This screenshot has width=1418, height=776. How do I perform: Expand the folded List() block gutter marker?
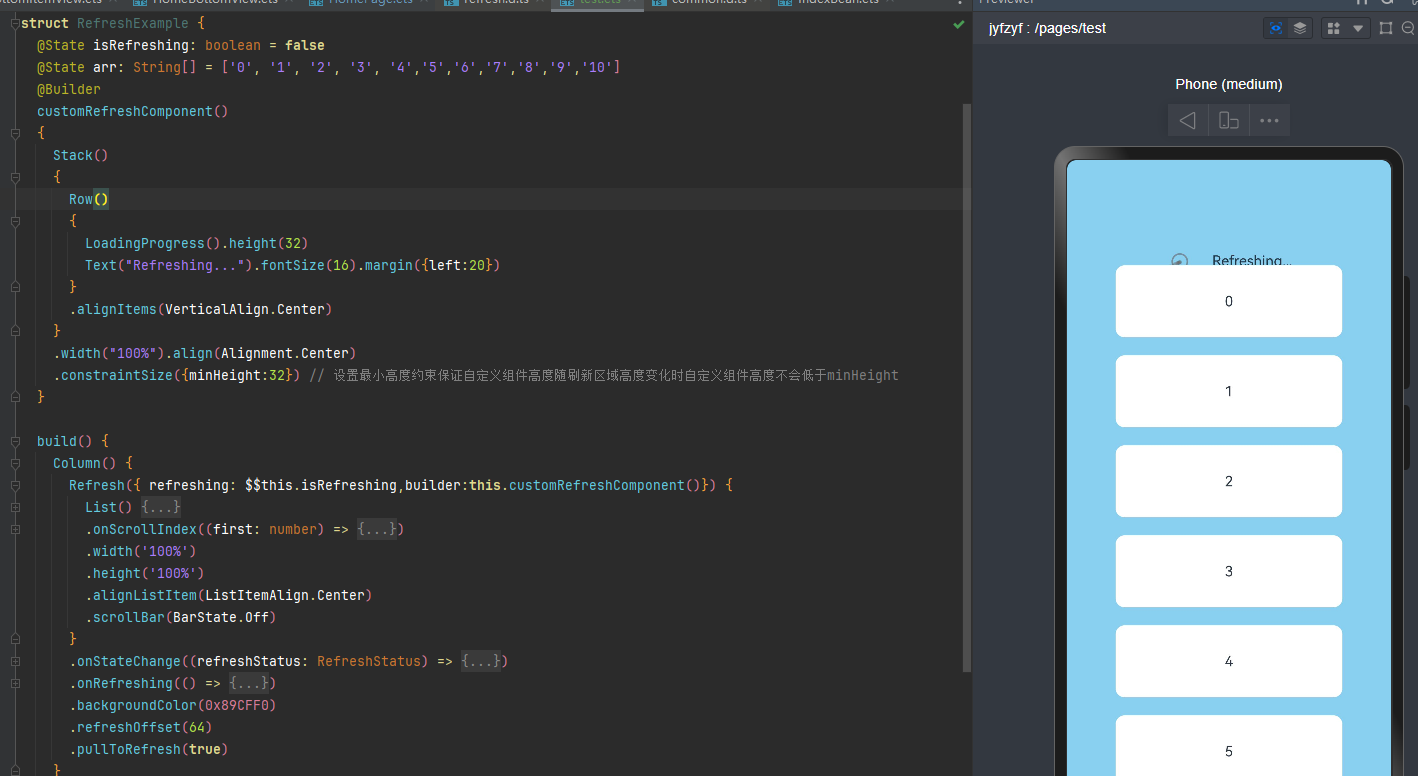click(x=15, y=507)
